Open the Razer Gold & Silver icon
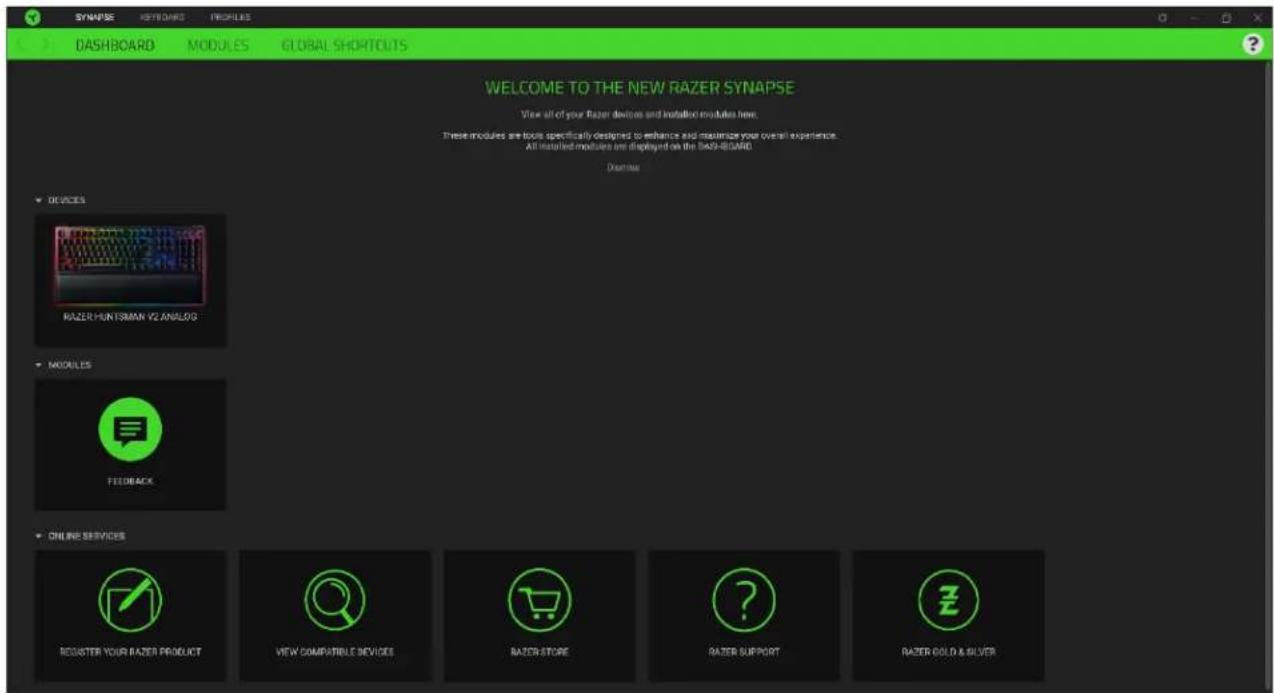 pos(948,600)
